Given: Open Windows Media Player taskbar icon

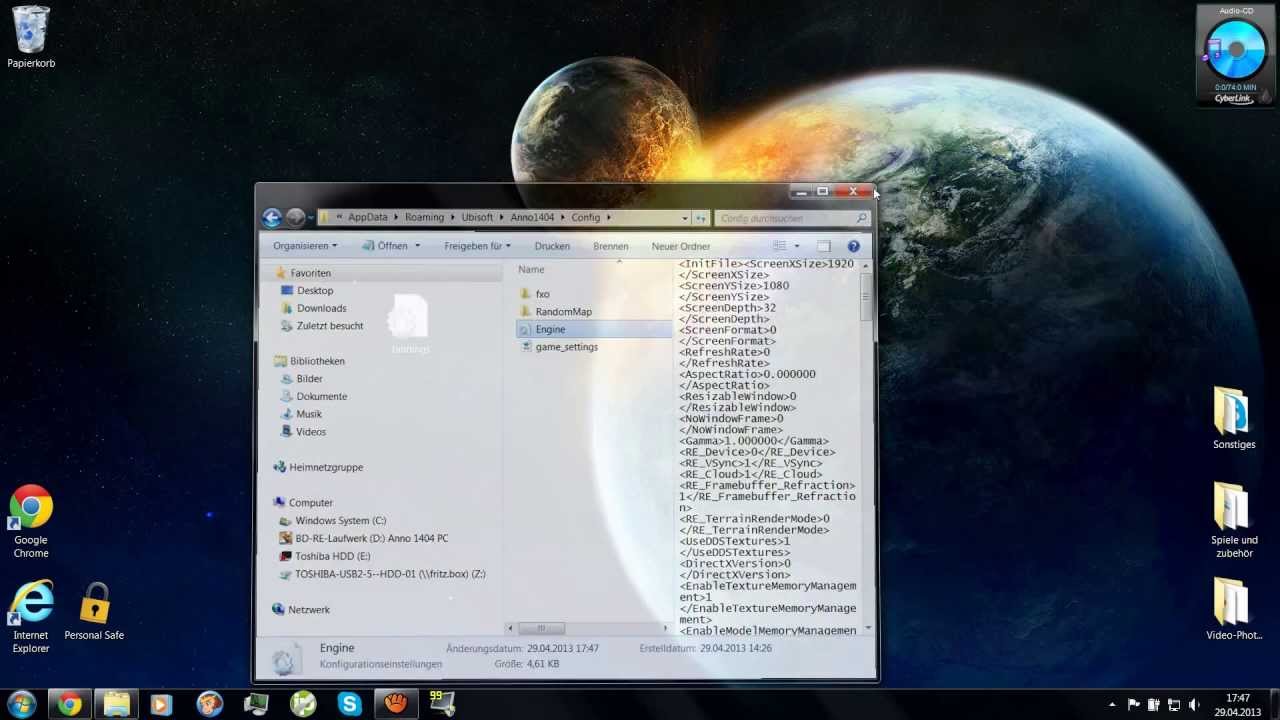Looking at the screenshot, I should (x=161, y=704).
